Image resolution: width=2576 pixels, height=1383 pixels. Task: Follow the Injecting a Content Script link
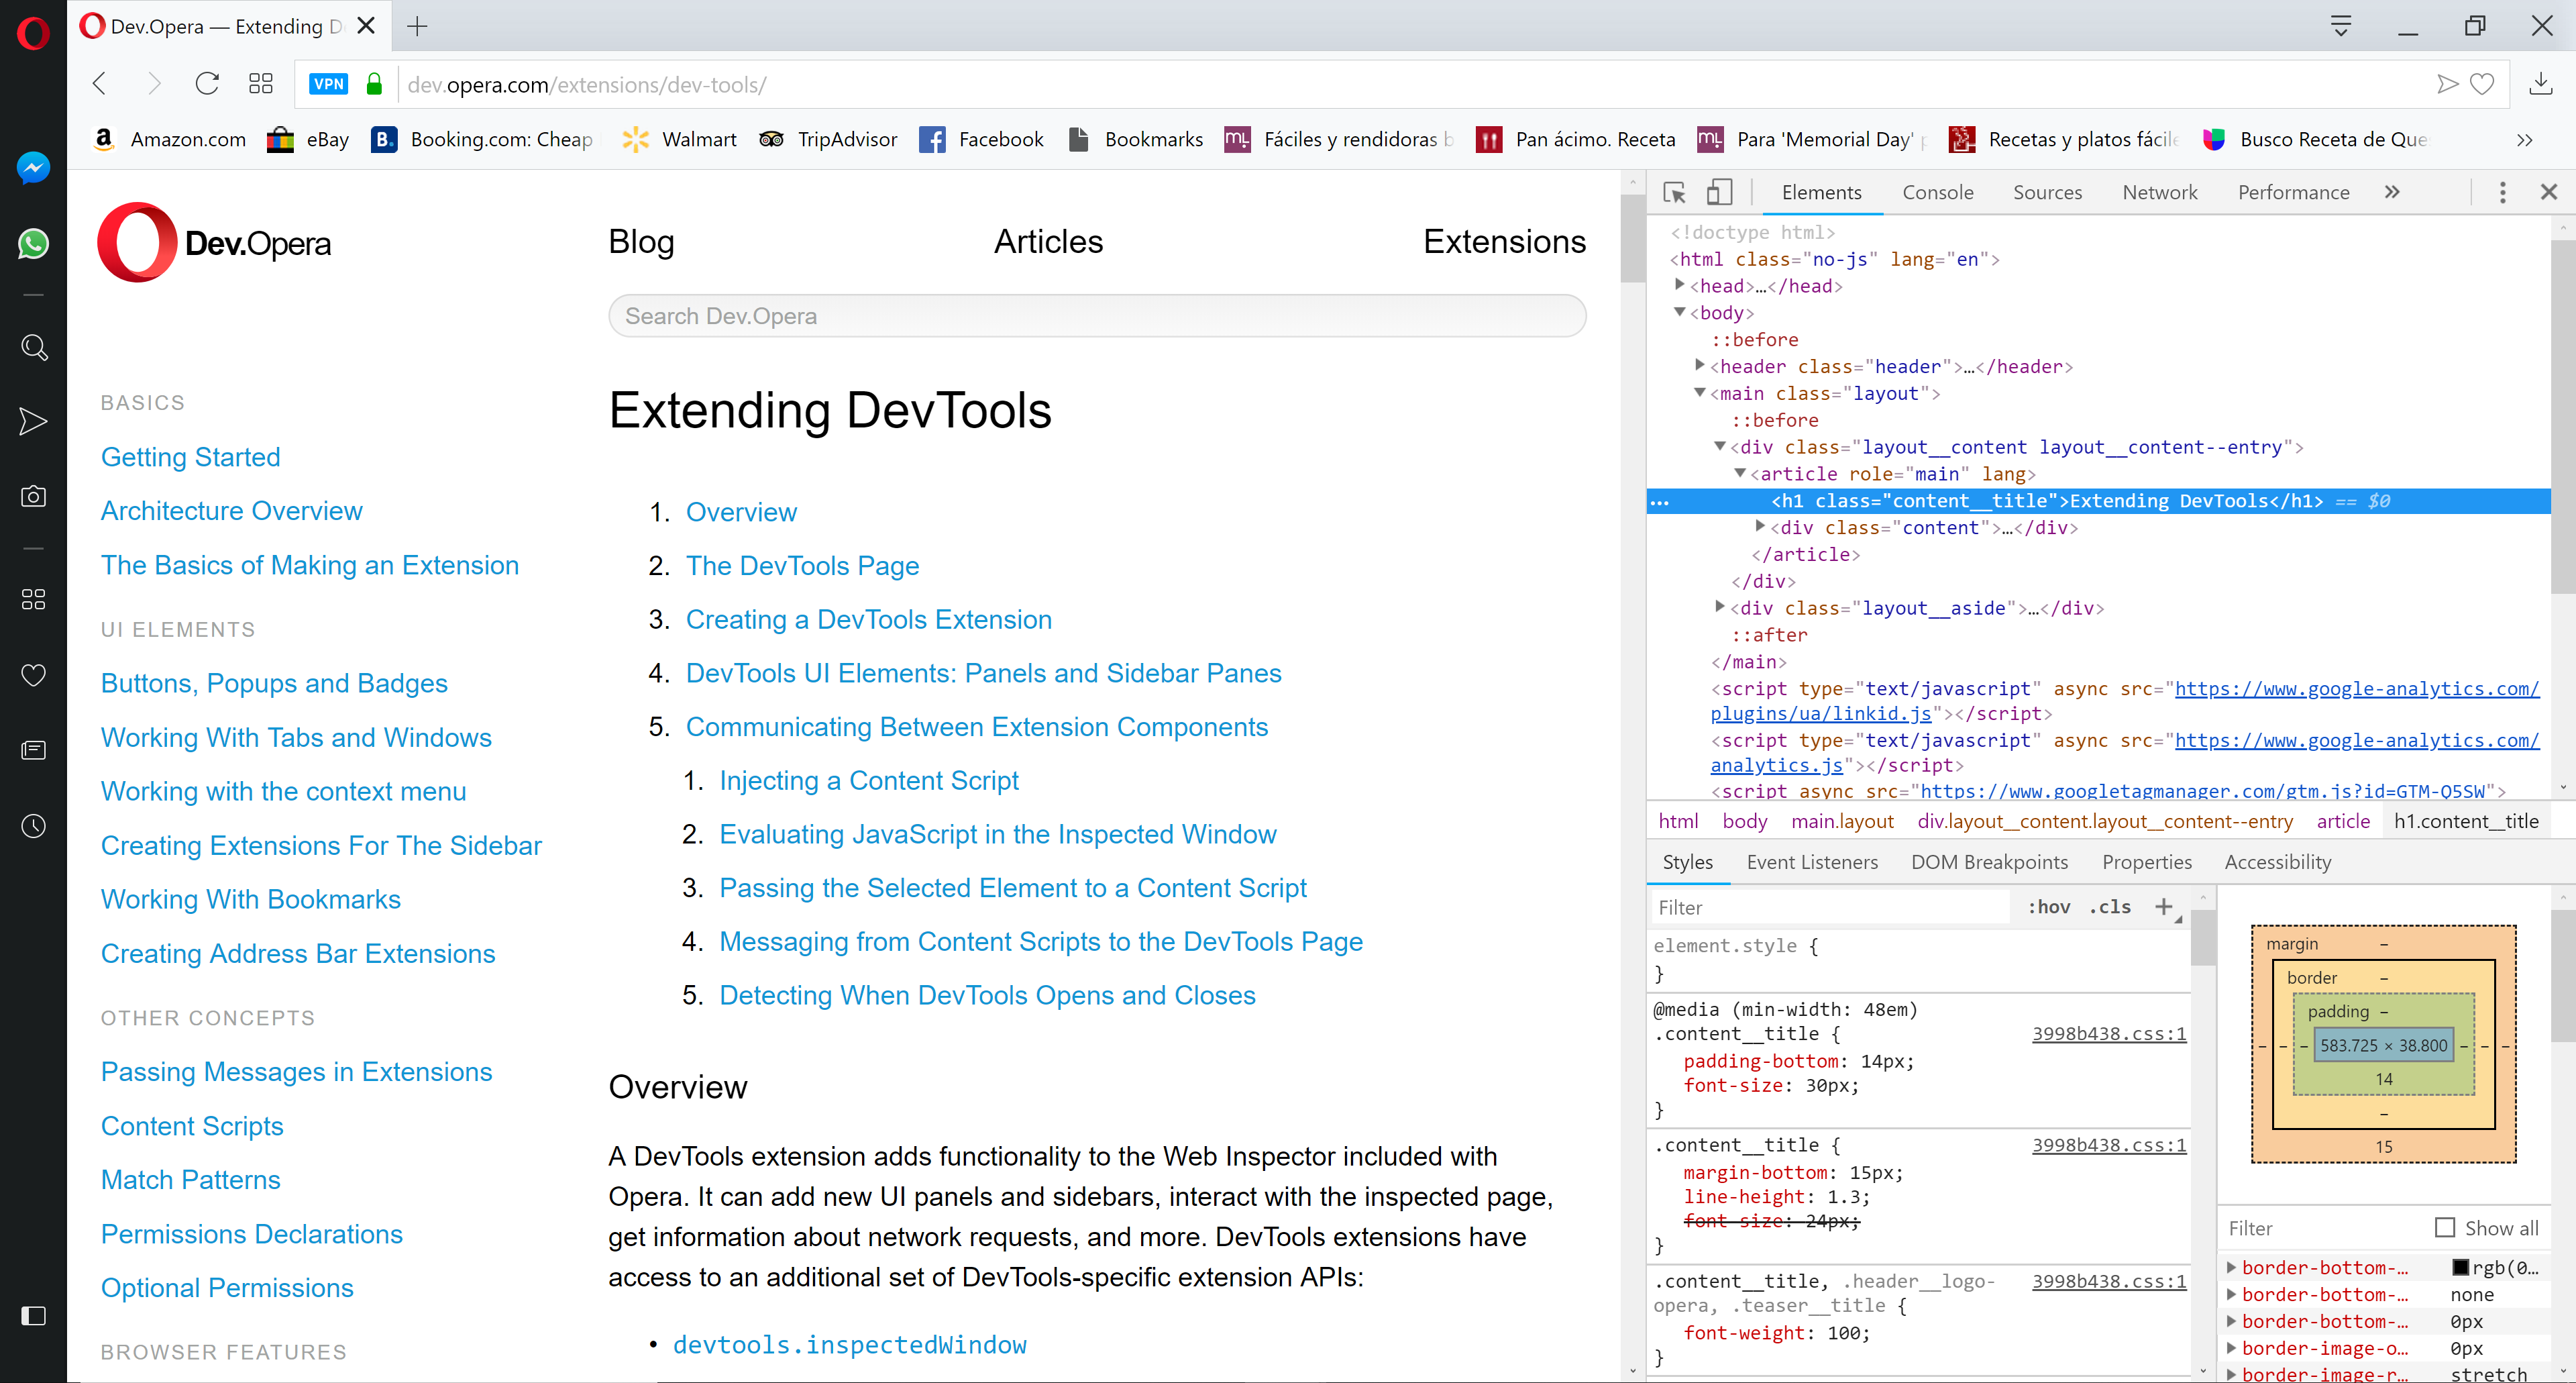click(x=868, y=780)
